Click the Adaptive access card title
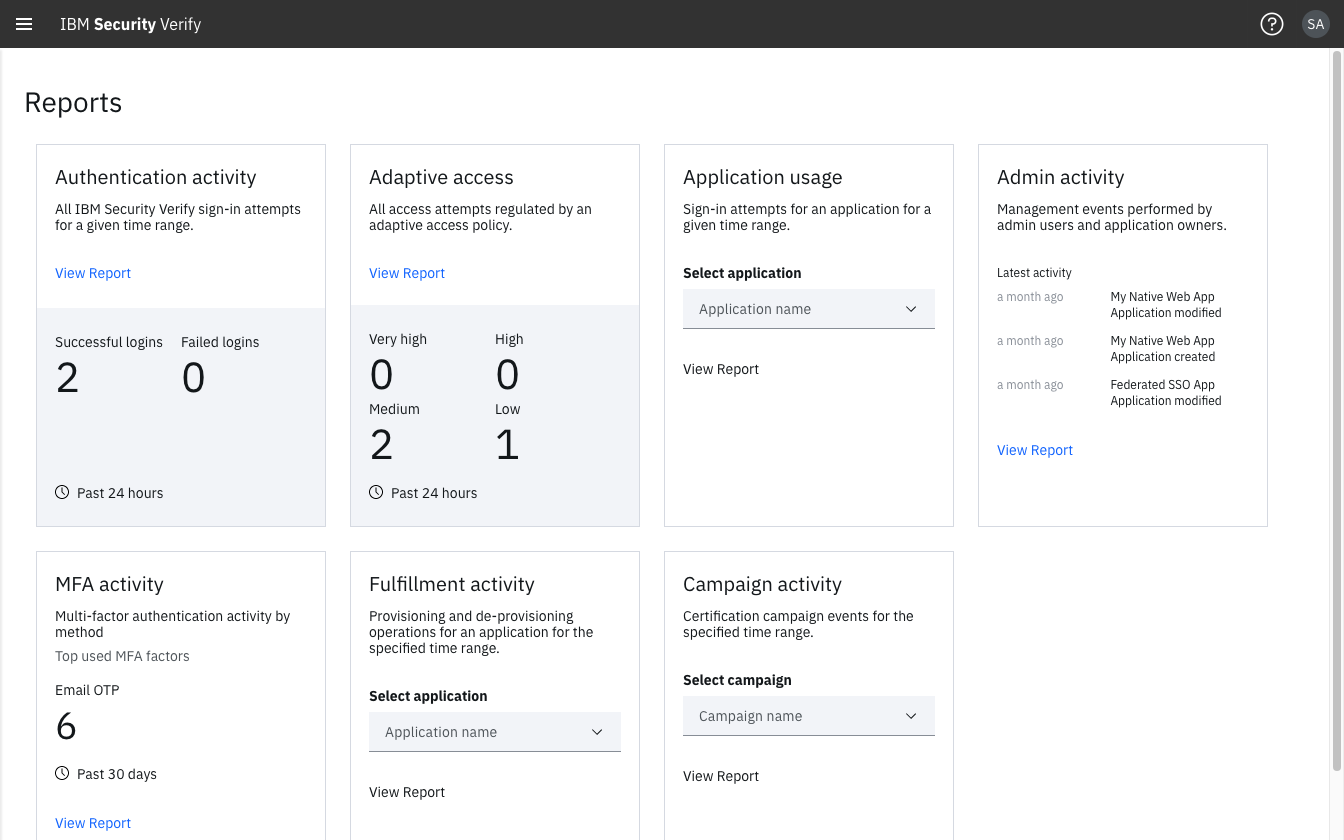The image size is (1344, 840). point(441,177)
